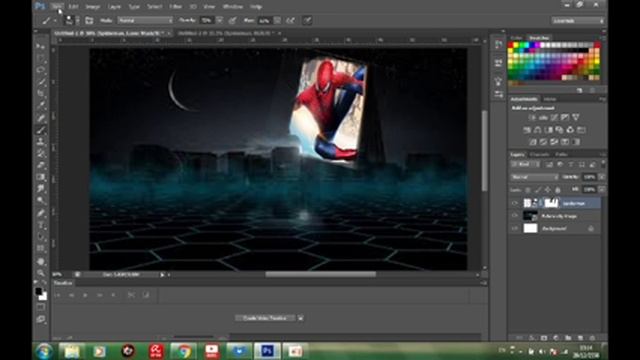The height and width of the screenshot is (360, 640).
Task: Select the Move tool
Action: pyautogui.click(x=41, y=47)
